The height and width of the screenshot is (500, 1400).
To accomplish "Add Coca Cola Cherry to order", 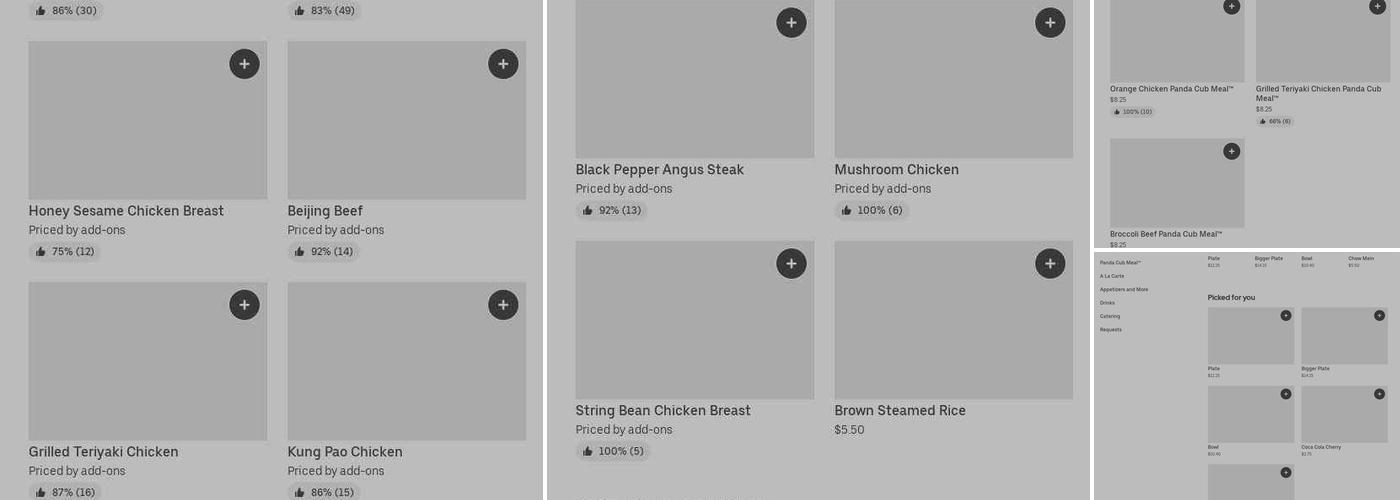I will [1379, 394].
